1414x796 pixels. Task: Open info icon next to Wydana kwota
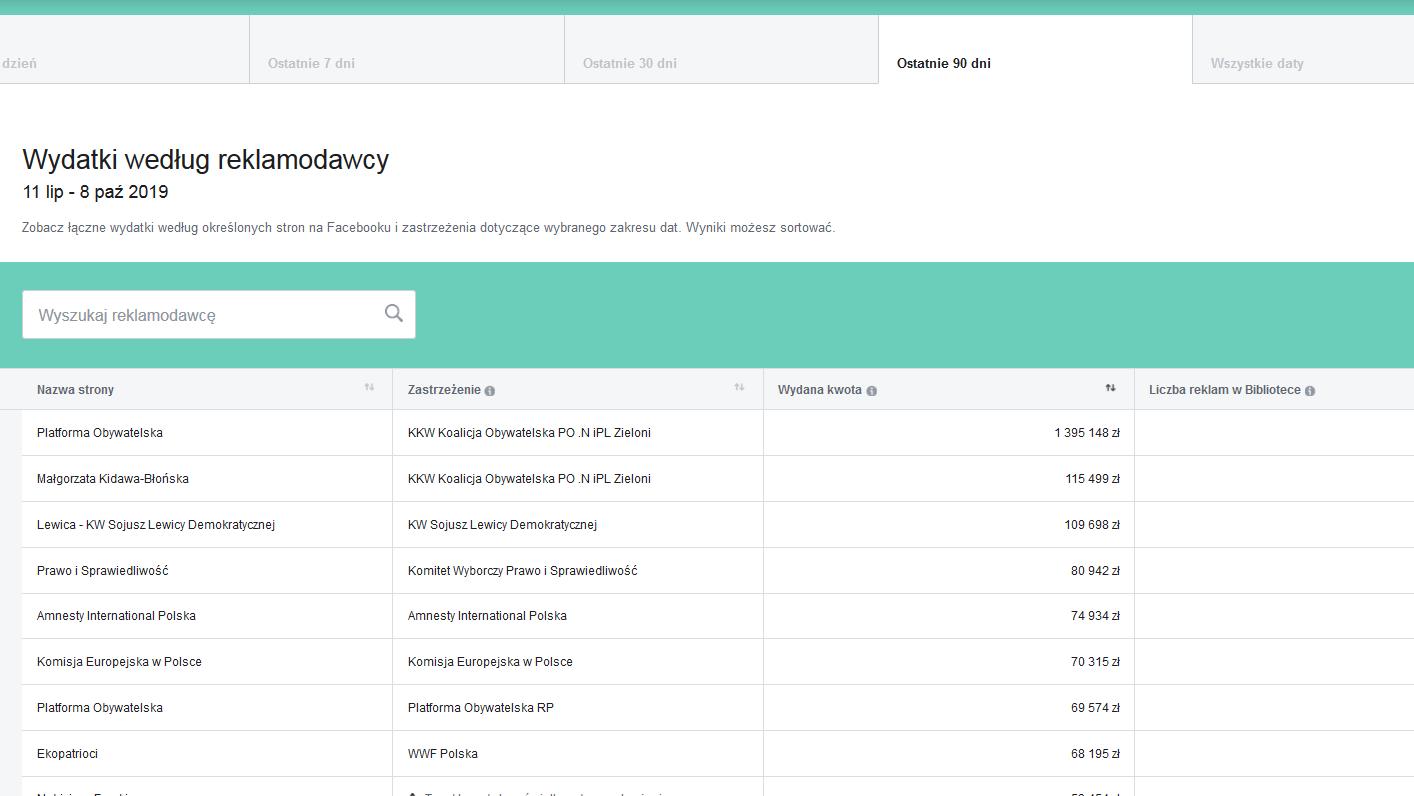871,391
